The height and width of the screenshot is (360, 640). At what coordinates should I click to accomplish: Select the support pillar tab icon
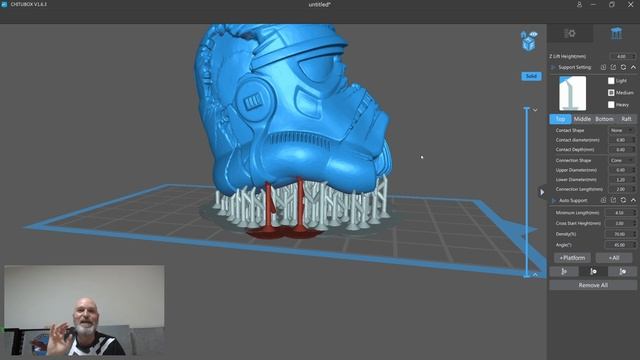[616, 33]
